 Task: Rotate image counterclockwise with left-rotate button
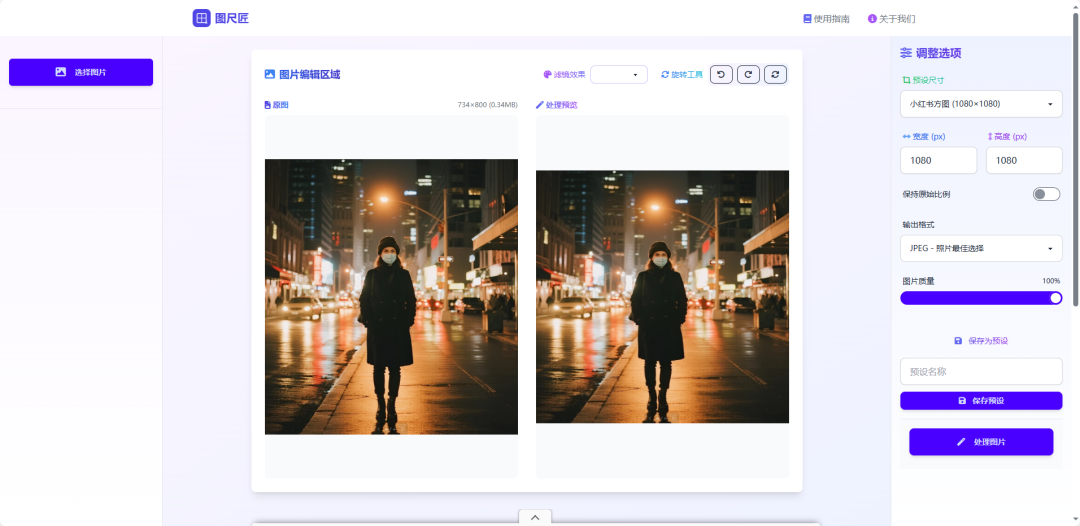point(720,74)
